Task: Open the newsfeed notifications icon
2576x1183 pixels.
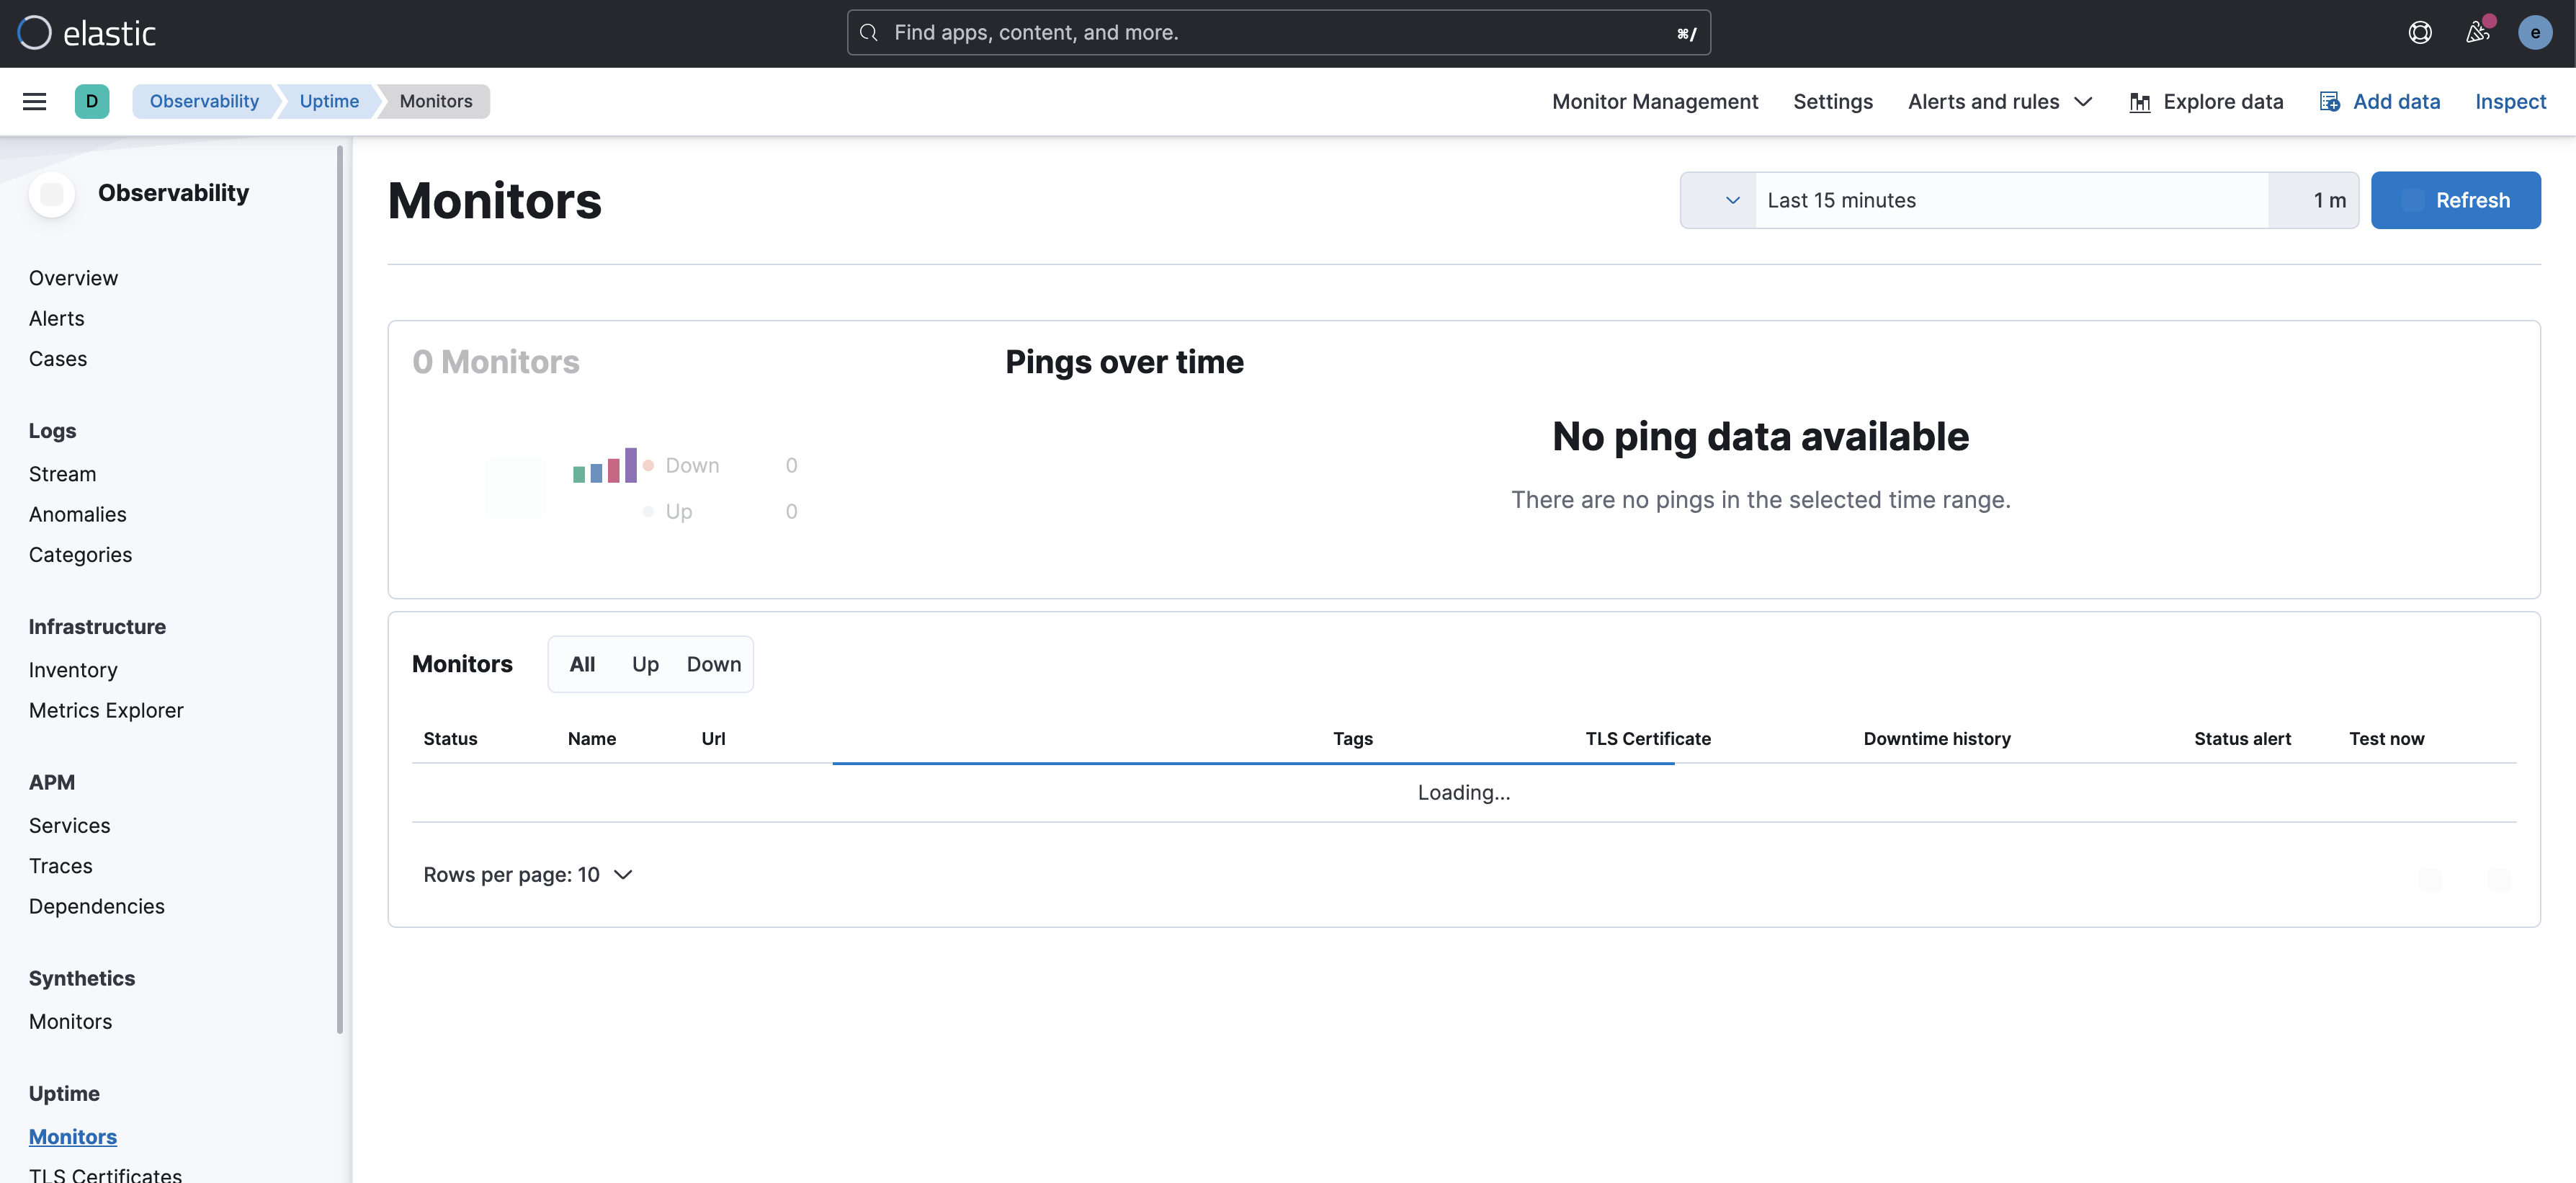Action: (2477, 33)
